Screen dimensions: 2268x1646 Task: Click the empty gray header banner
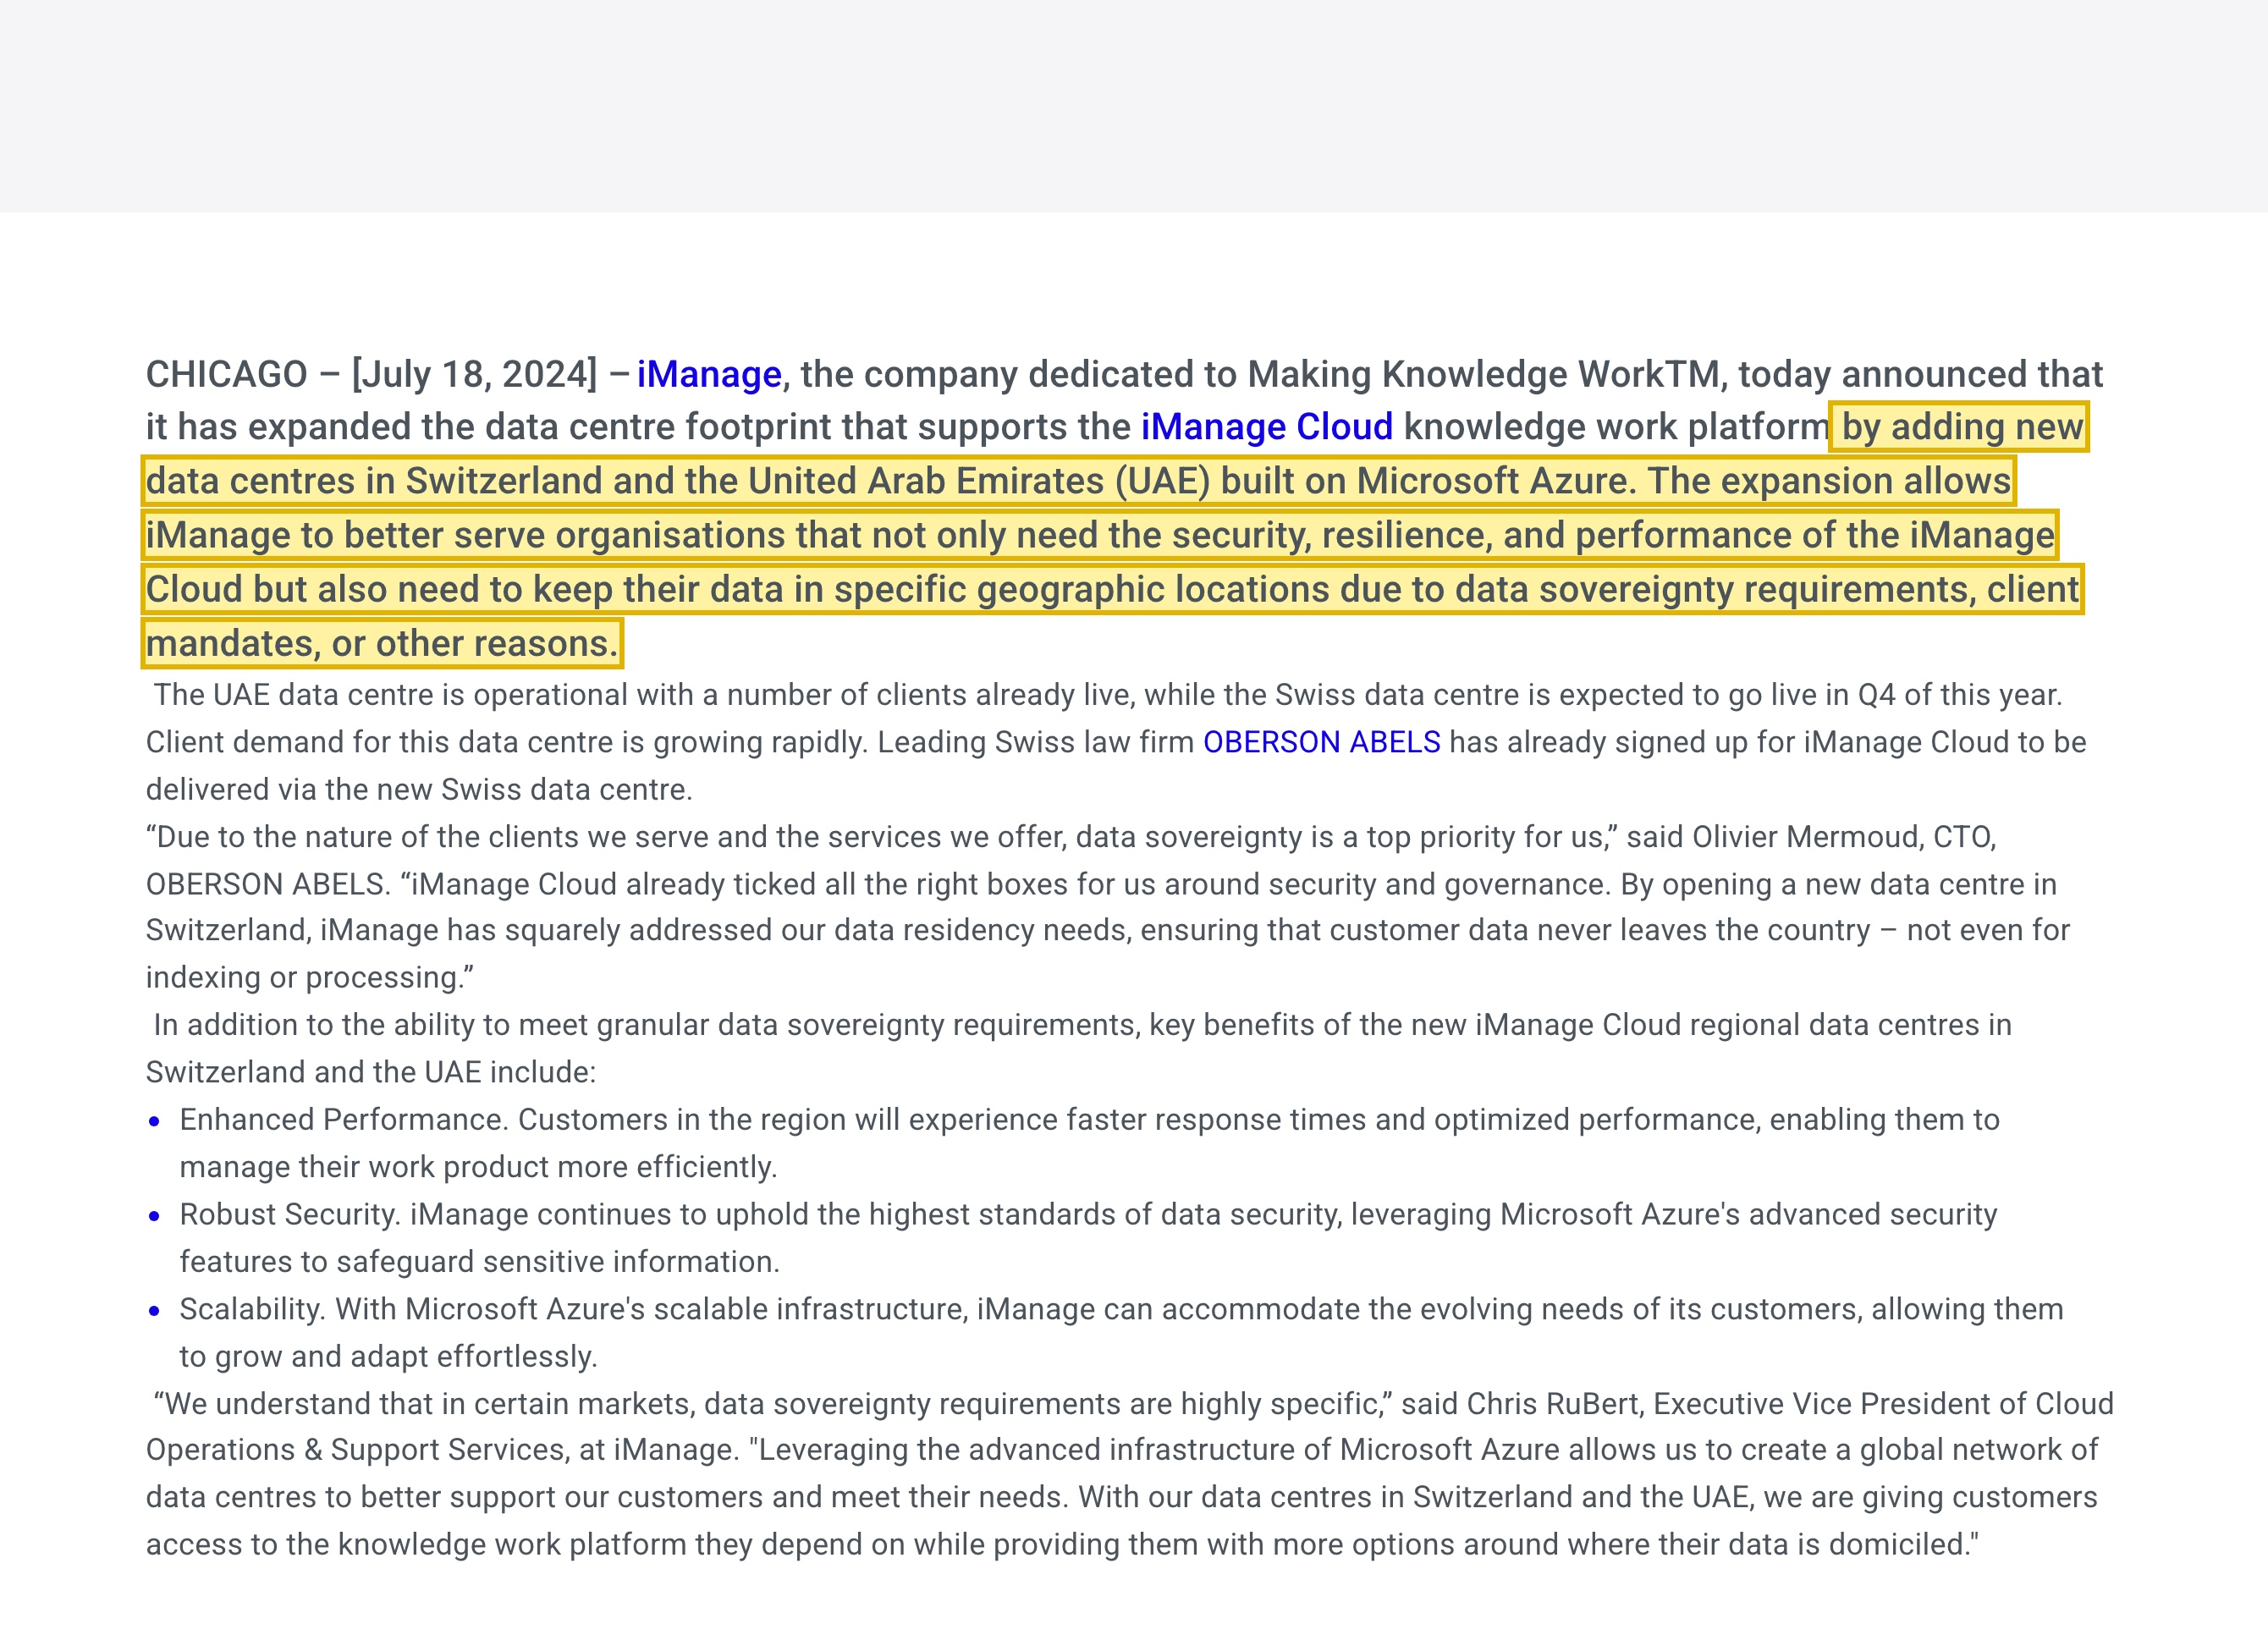click(x=1134, y=106)
